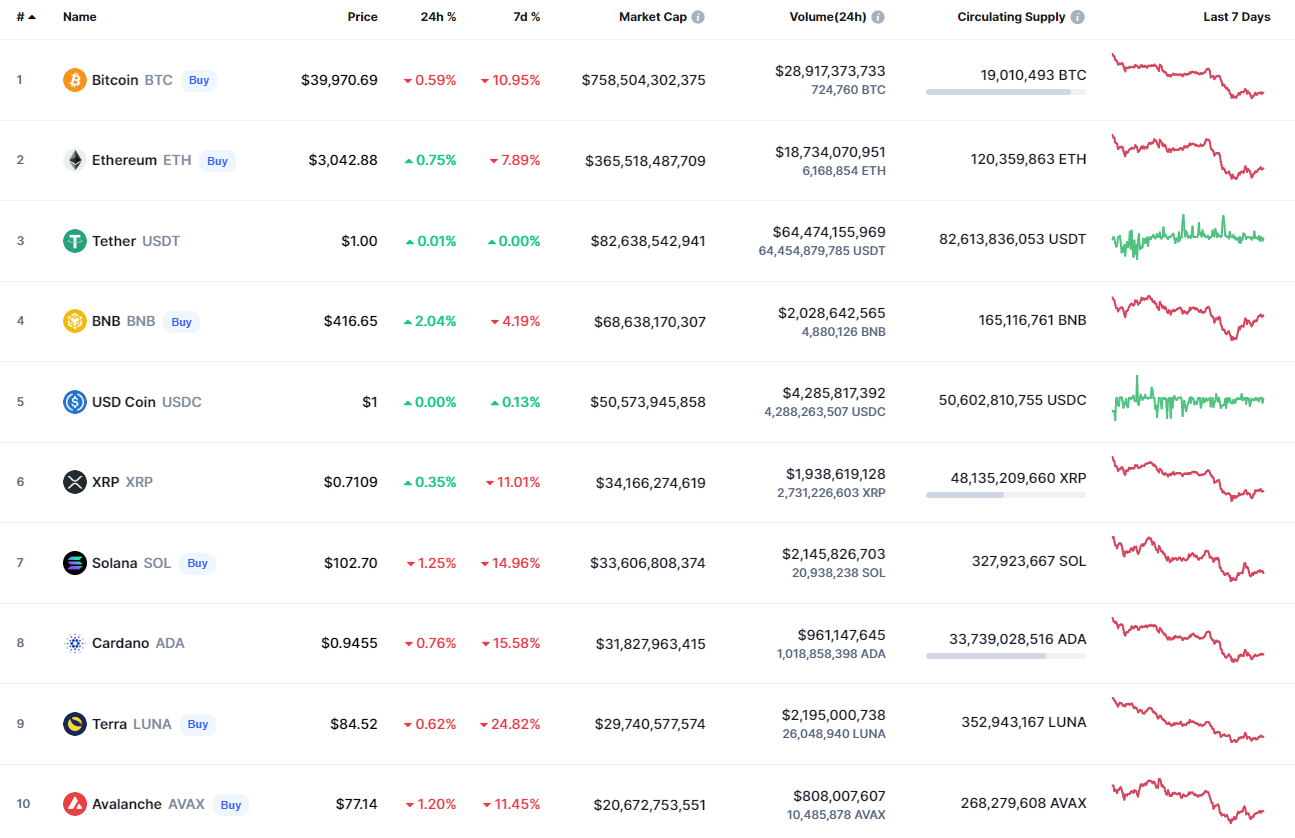Click the BNB coin logo icon
This screenshot has height=838, width=1295.
coord(75,321)
